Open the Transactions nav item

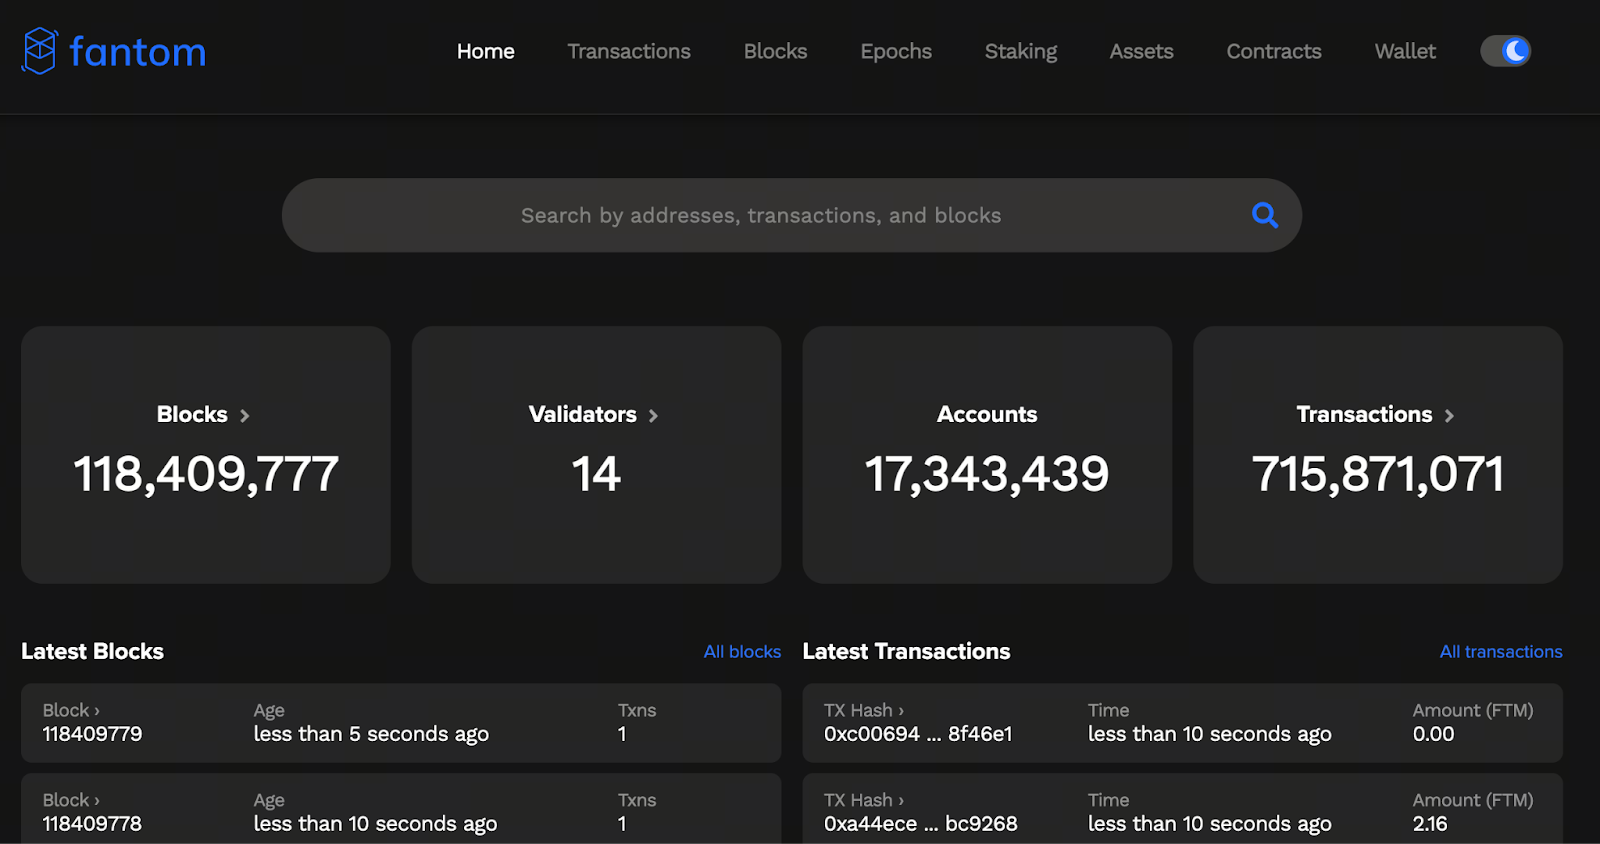click(629, 51)
